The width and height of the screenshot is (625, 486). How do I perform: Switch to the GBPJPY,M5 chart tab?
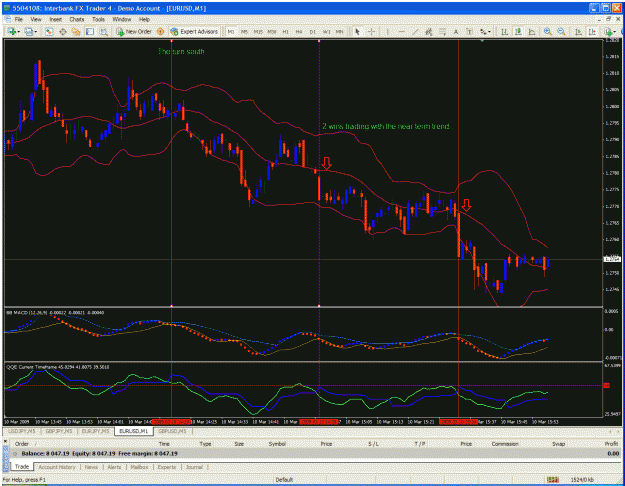click(59, 431)
